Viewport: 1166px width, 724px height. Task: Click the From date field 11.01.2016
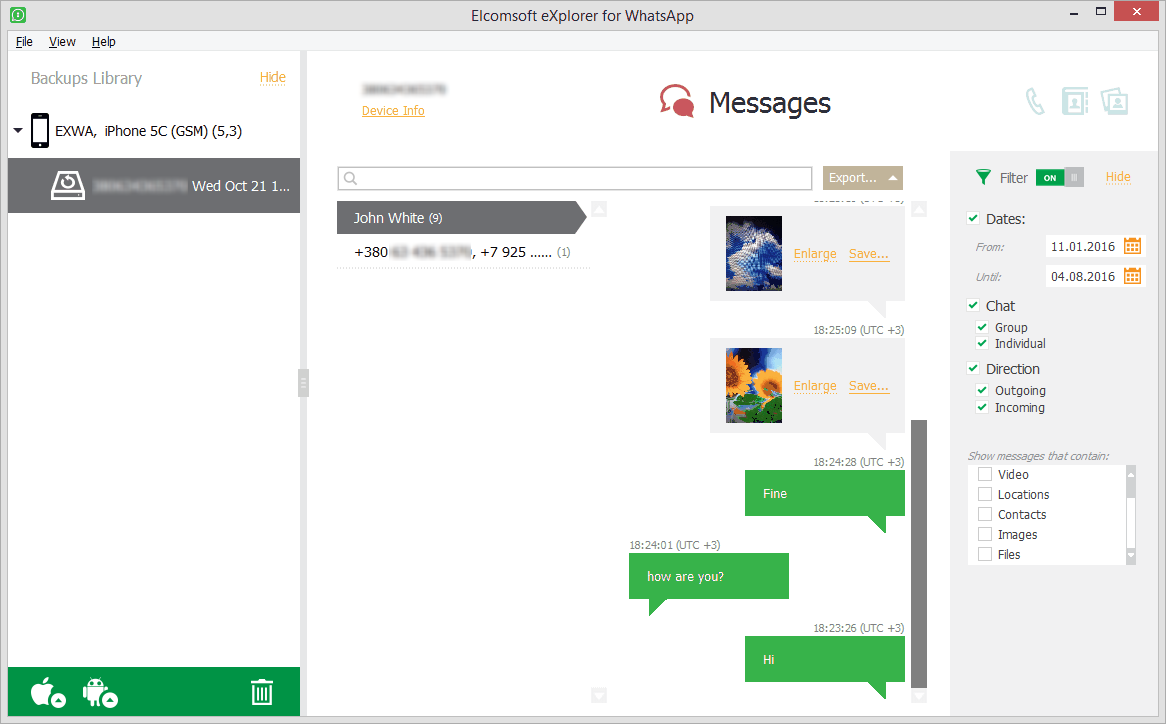coord(1083,246)
